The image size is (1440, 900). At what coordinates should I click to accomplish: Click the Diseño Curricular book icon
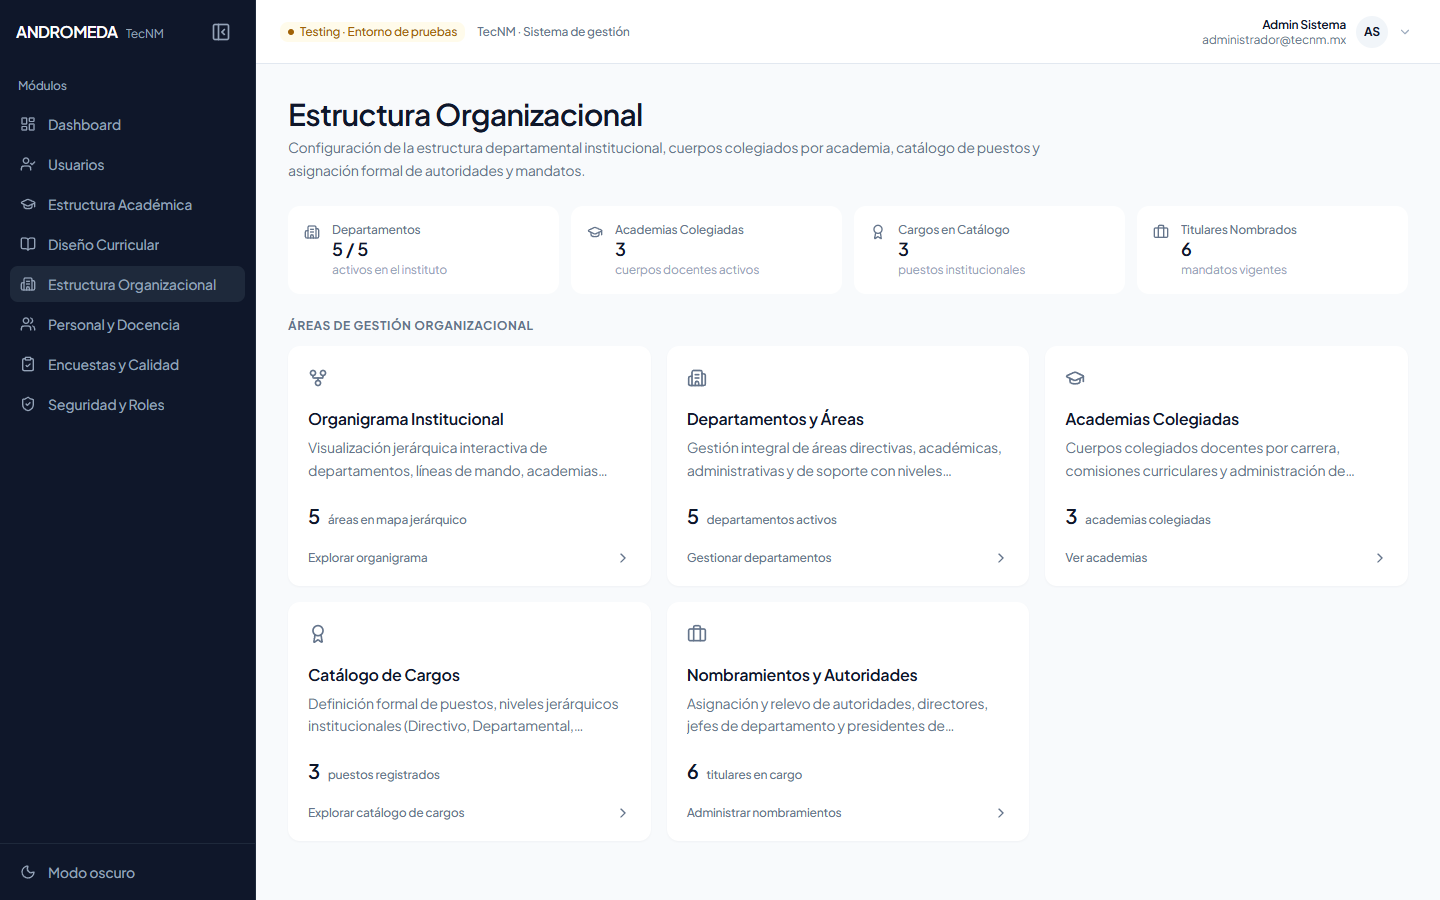click(28, 244)
